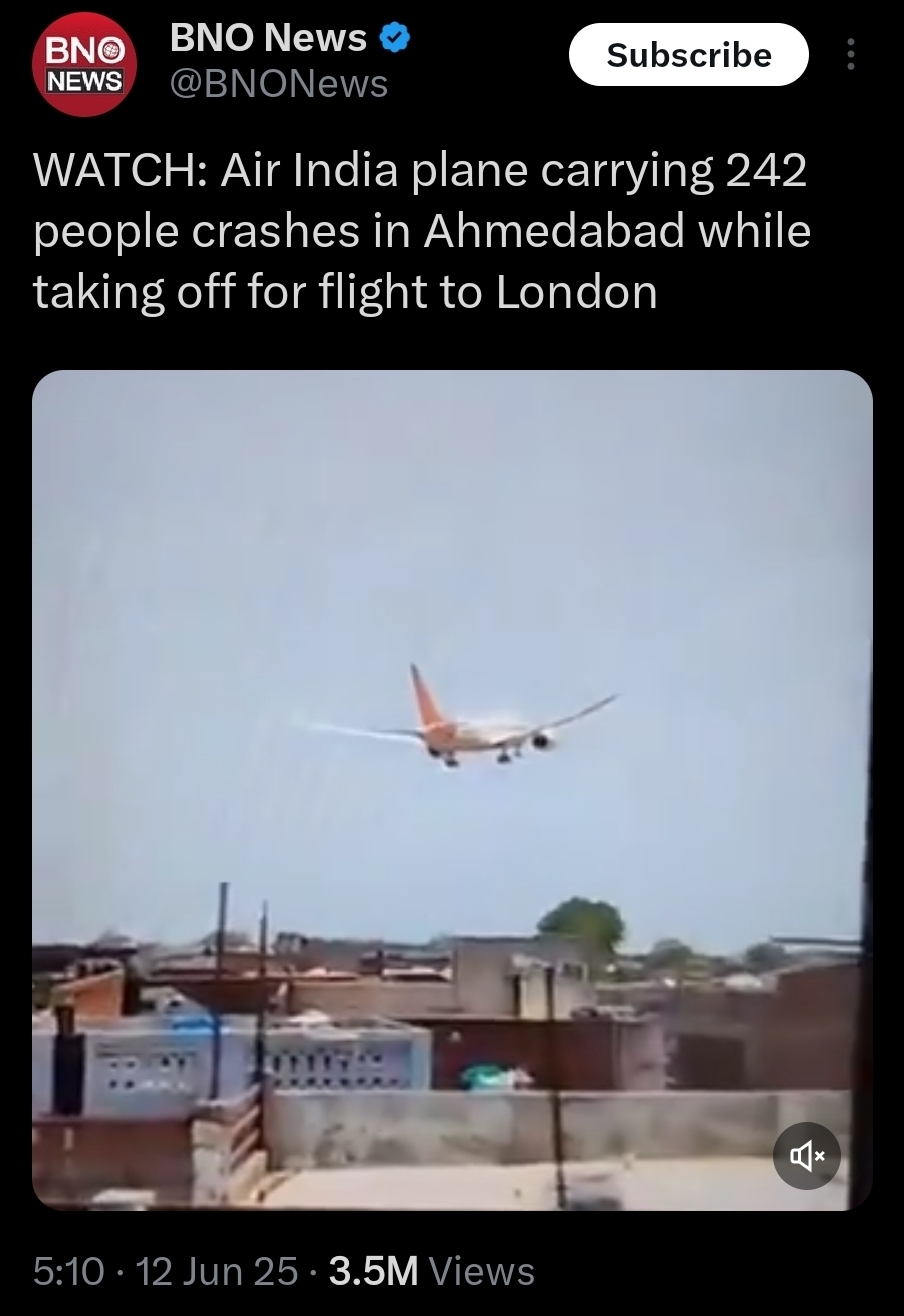
Task: Click the tweet text about Air India
Action: (421, 231)
